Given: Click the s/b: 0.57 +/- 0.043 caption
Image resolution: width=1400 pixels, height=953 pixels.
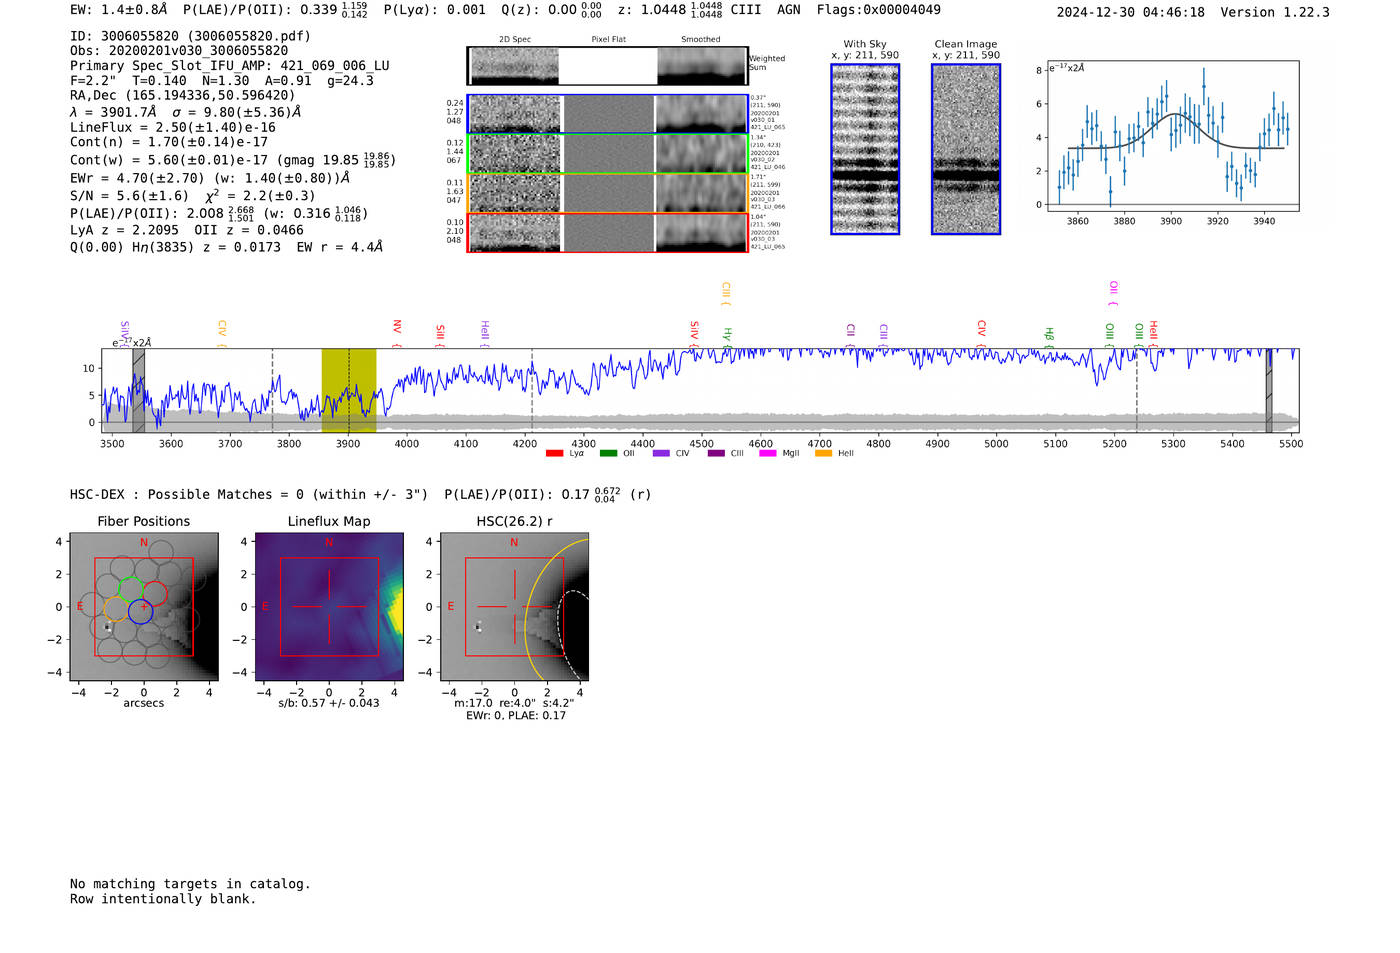Looking at the screenshot, I should click(x=329, y=703).
